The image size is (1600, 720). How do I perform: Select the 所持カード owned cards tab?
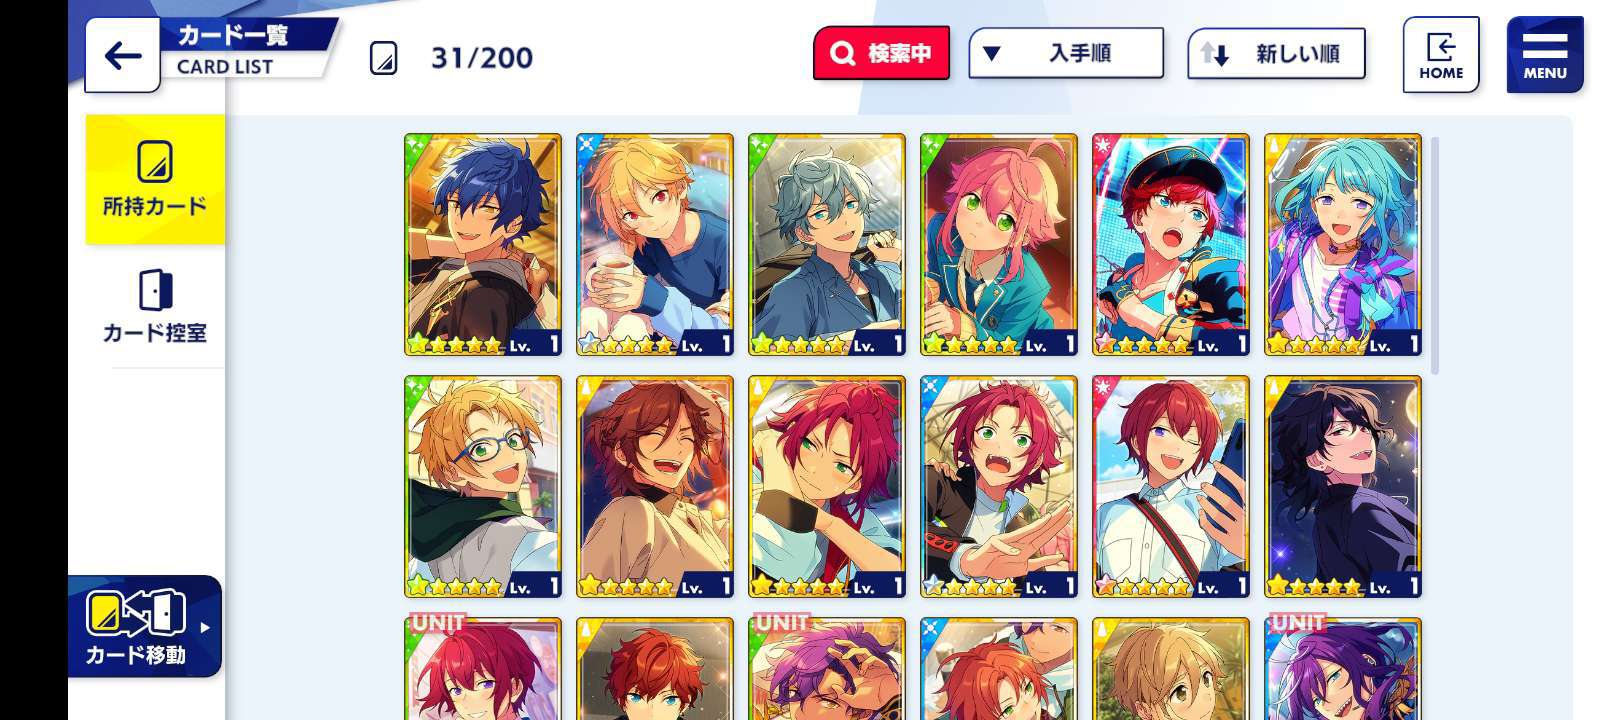tap(155, 179)
